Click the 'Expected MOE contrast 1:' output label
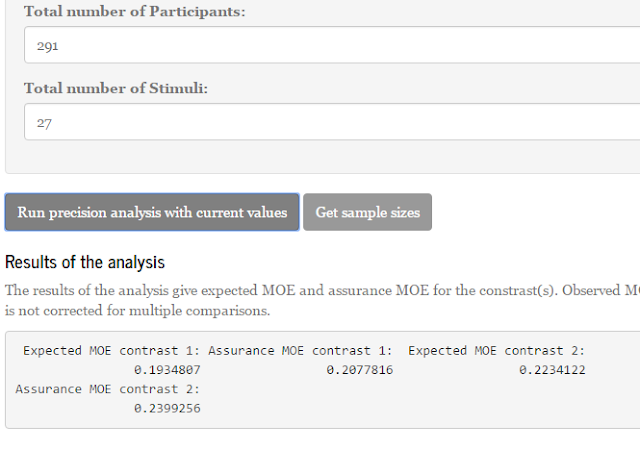640x450 pixels. [111, 351]
